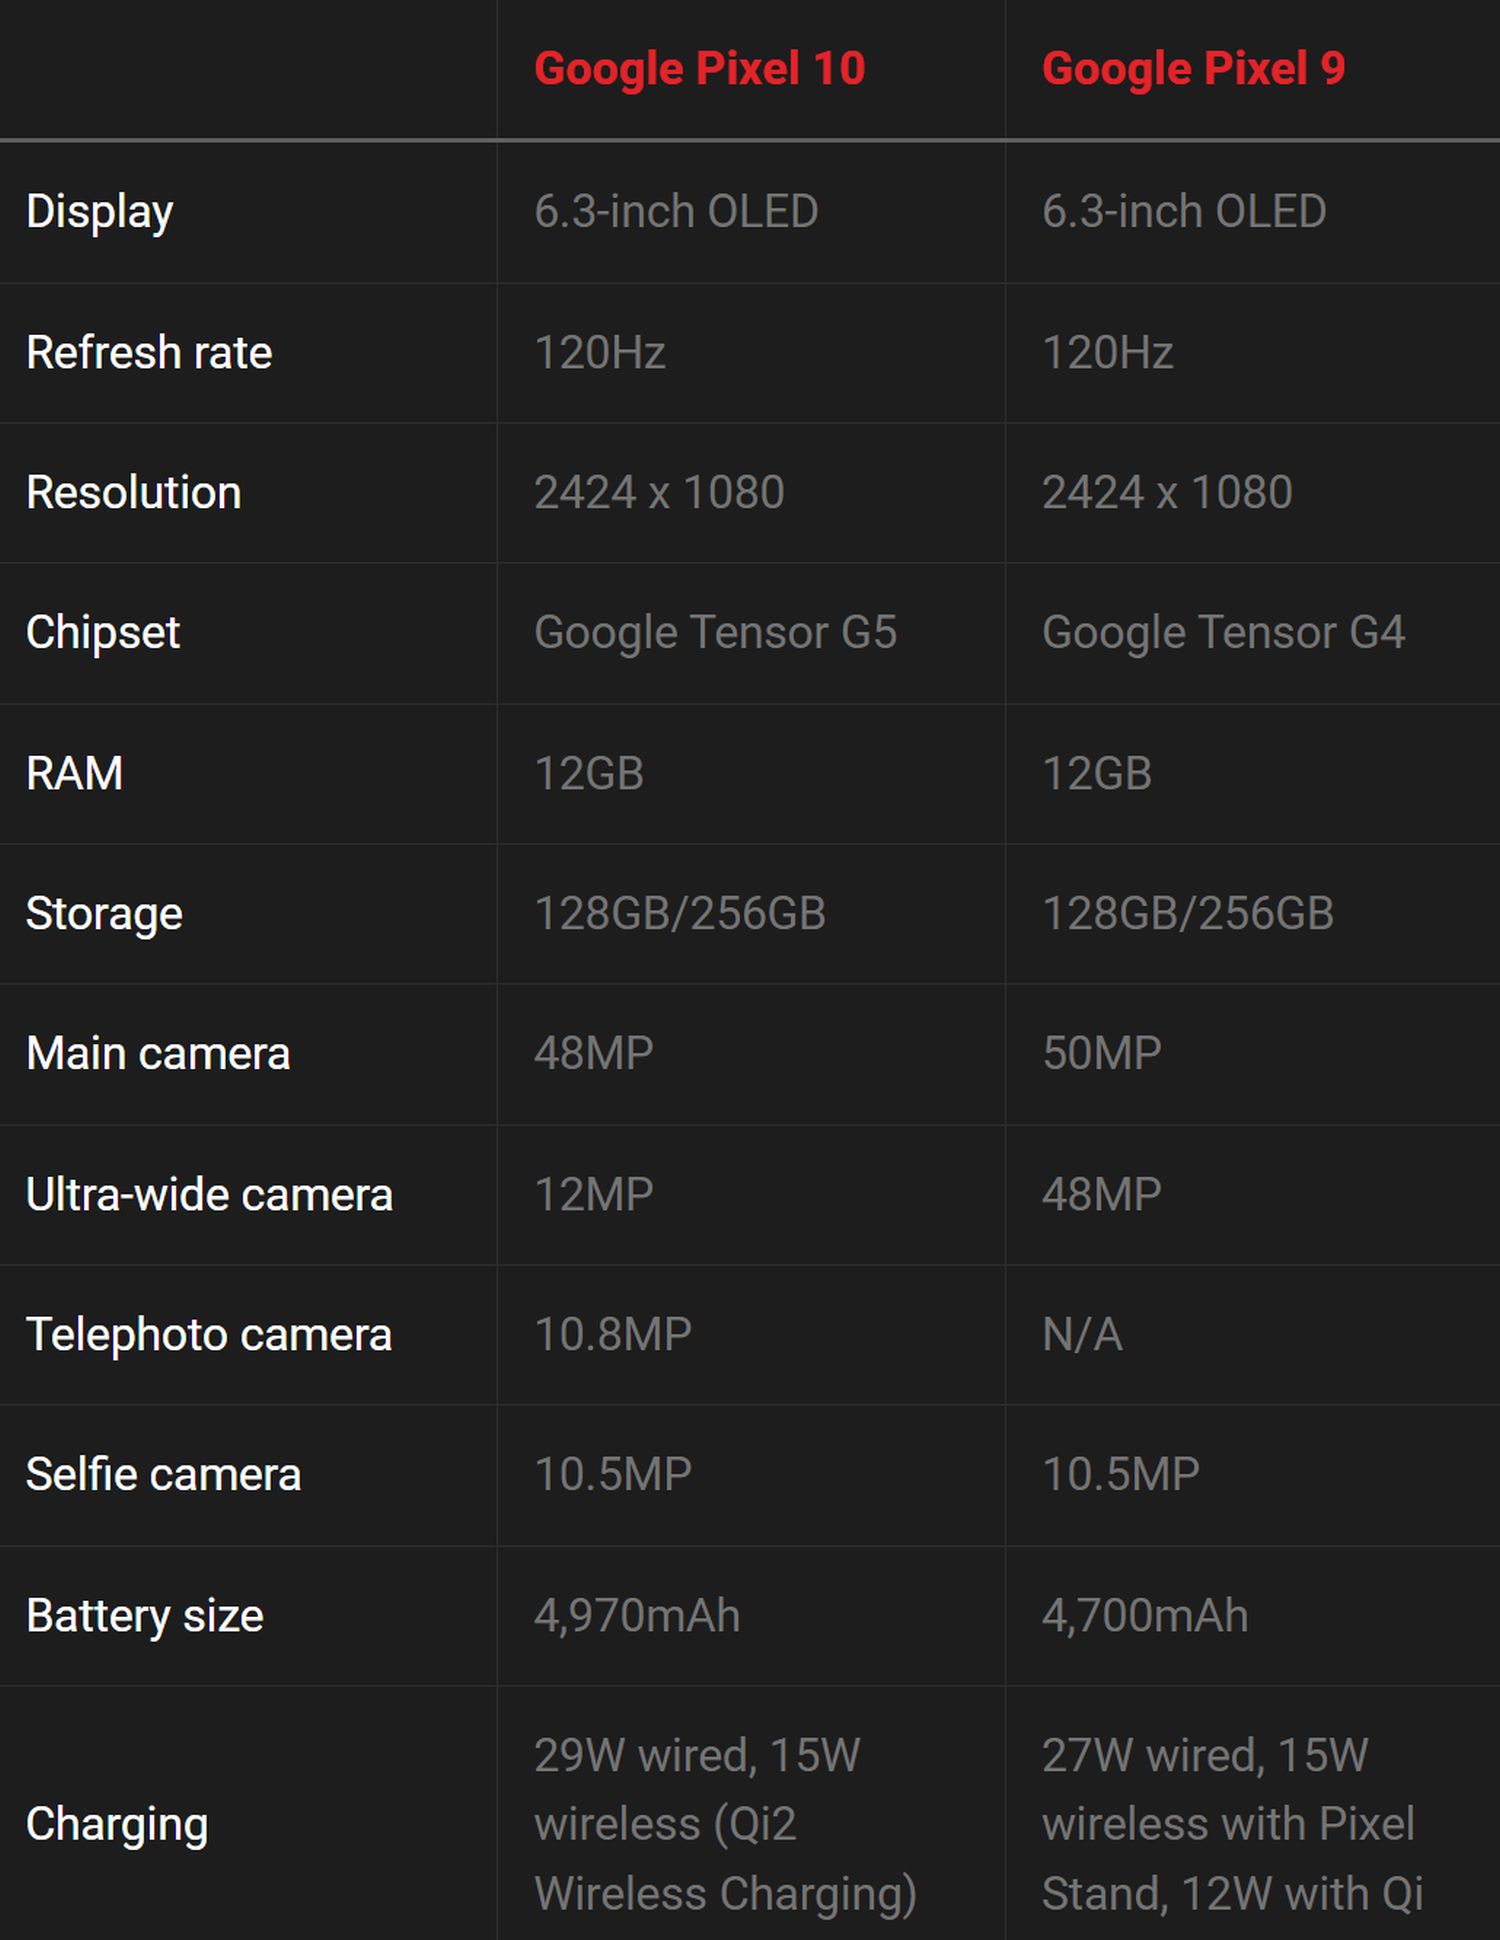Click the Google Tensor G5 cell
The width and height of the screenshot is (1500, 1940).
click(x=715, y=632)
